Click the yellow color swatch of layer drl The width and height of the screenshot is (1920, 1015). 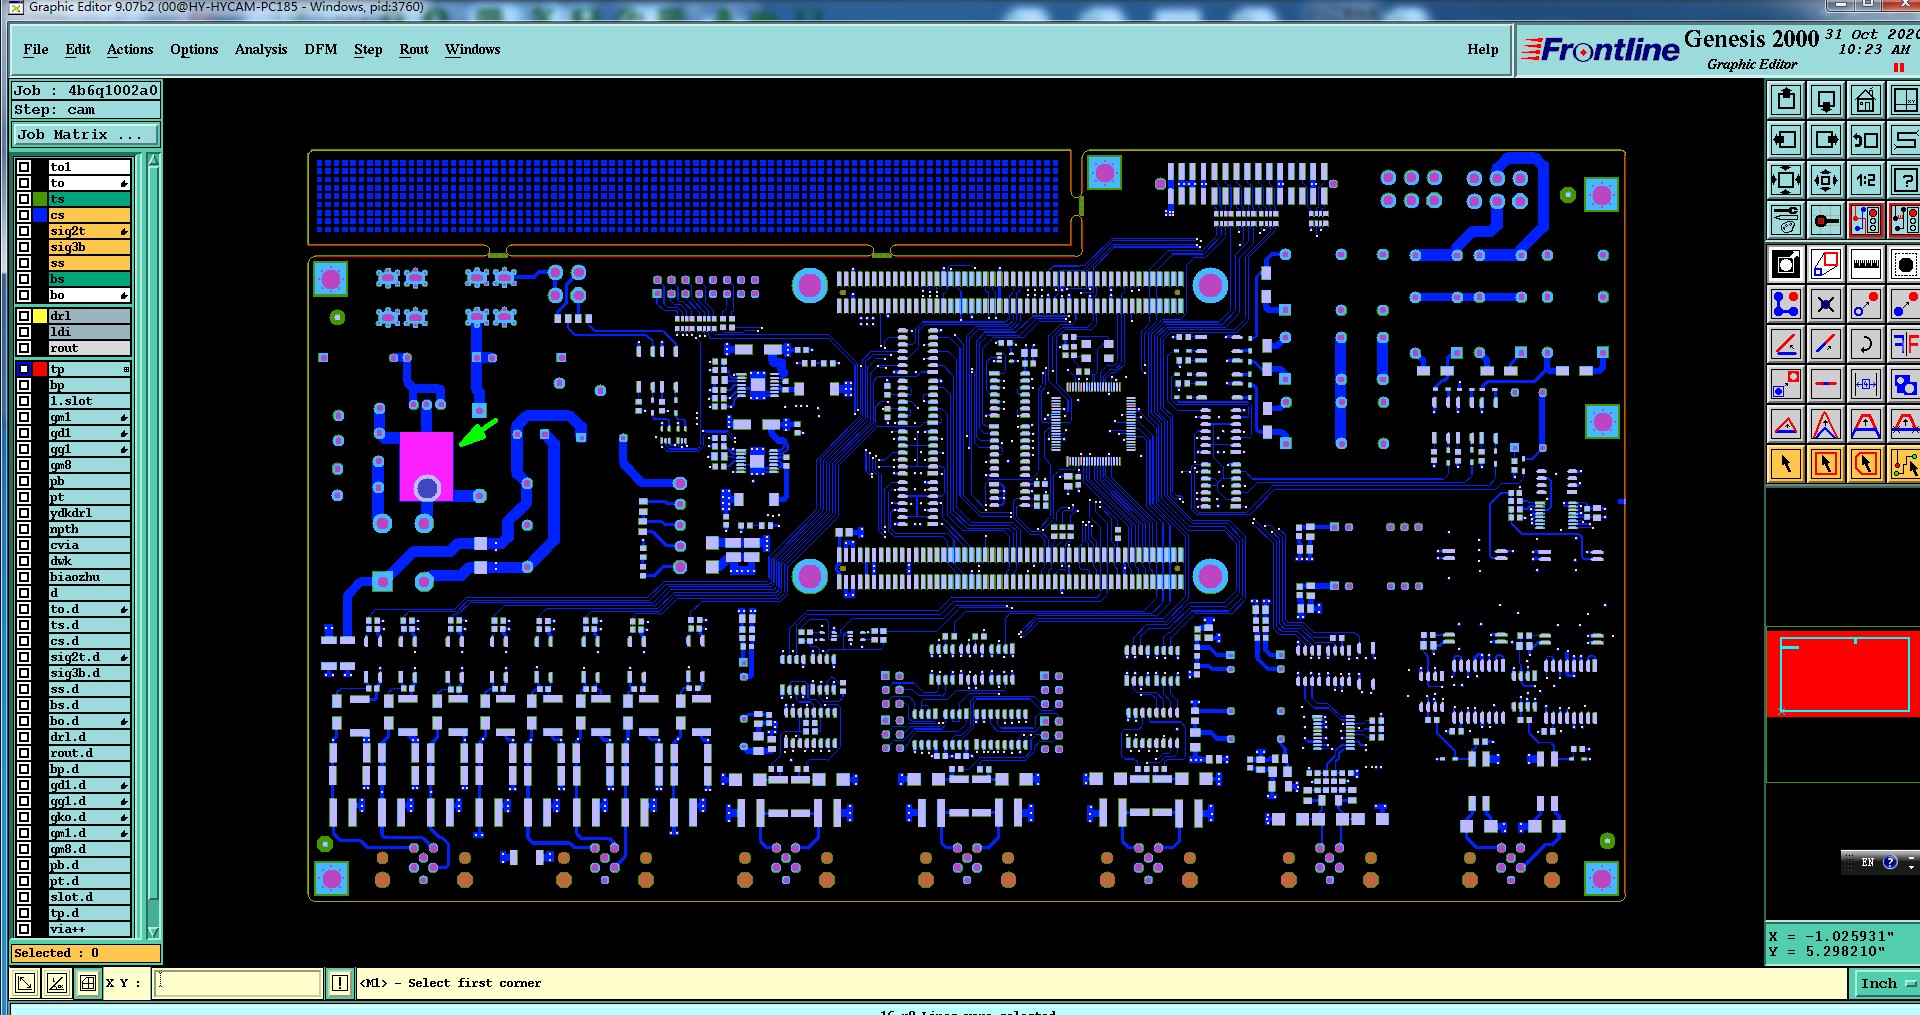click(x=40, y=316)
